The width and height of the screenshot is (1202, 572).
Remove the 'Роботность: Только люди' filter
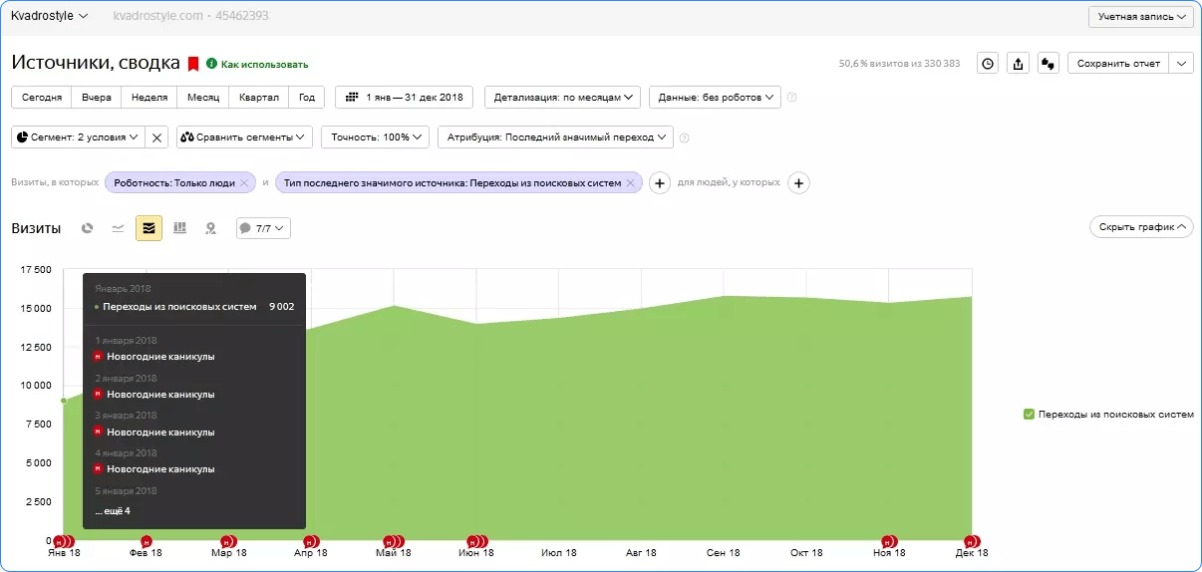coord(243,183)
